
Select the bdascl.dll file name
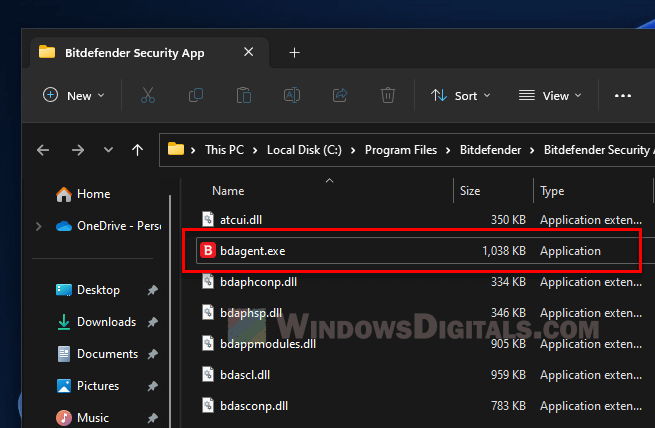(245, 375)
